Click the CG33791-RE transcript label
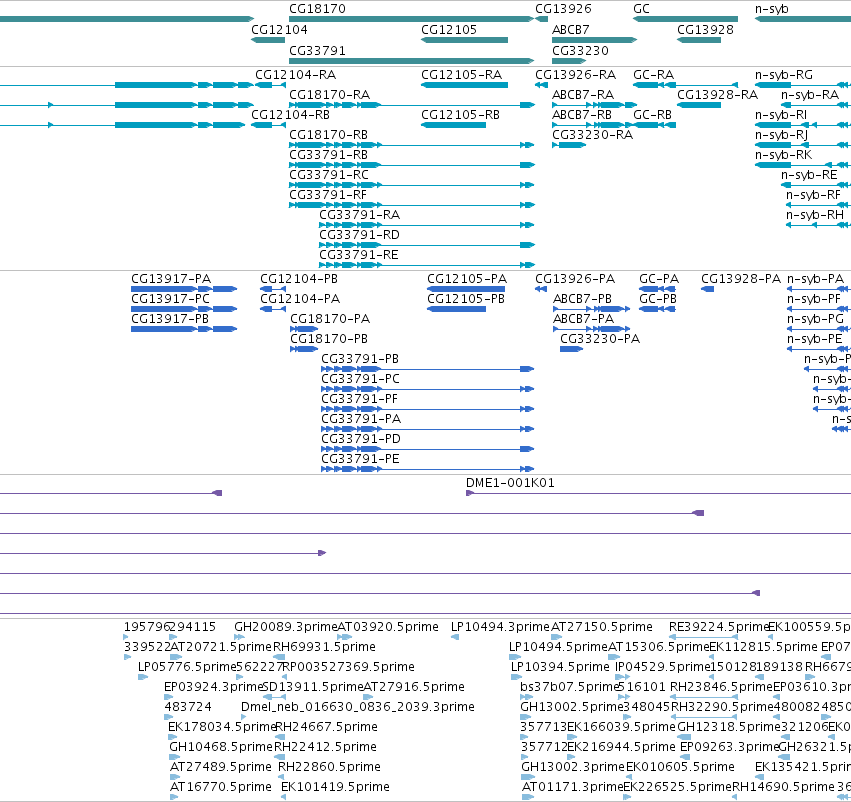 pos(359,254)
